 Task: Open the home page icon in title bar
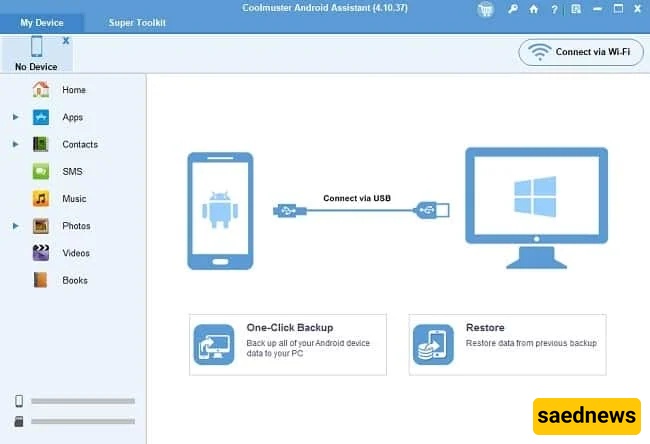(x=534, y=9)
